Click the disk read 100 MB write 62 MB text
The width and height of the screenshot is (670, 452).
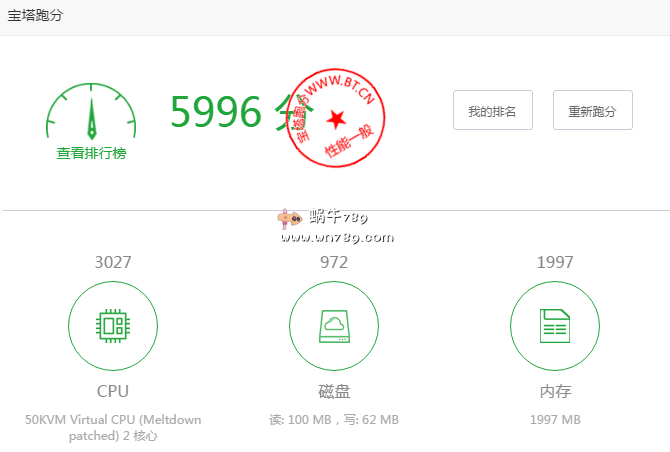click(334, 419)
